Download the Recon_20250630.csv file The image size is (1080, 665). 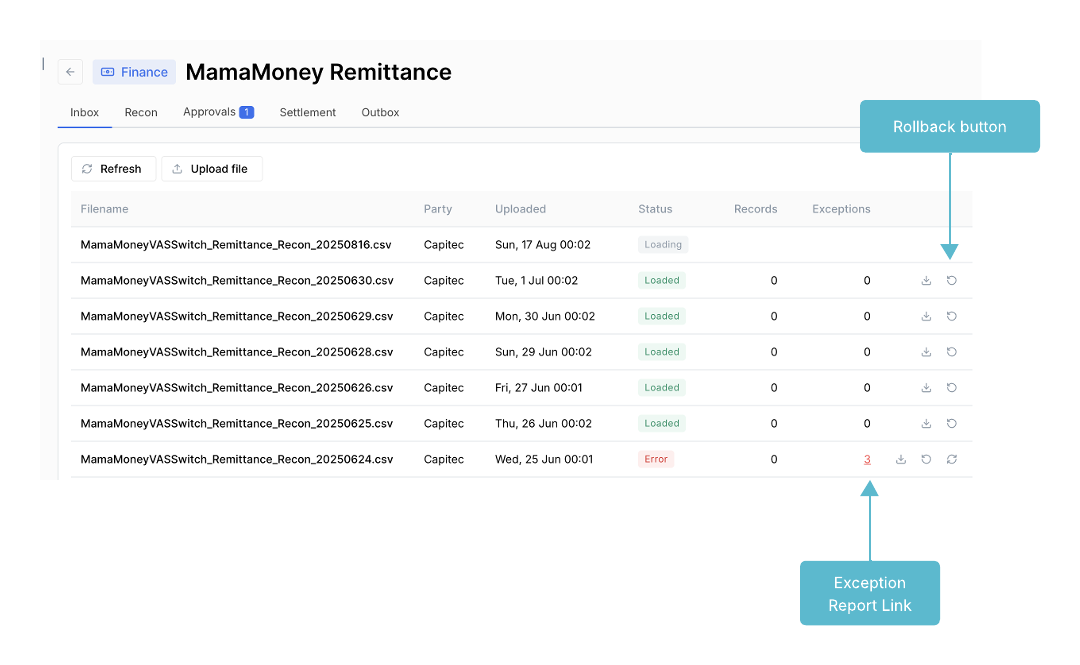click(926, 280)
